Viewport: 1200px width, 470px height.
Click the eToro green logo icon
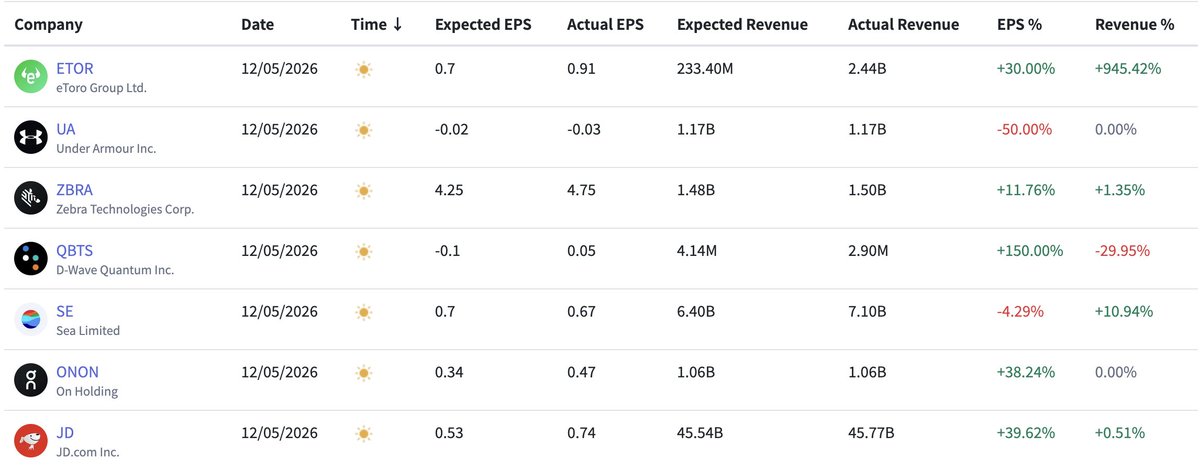(31, 77)
